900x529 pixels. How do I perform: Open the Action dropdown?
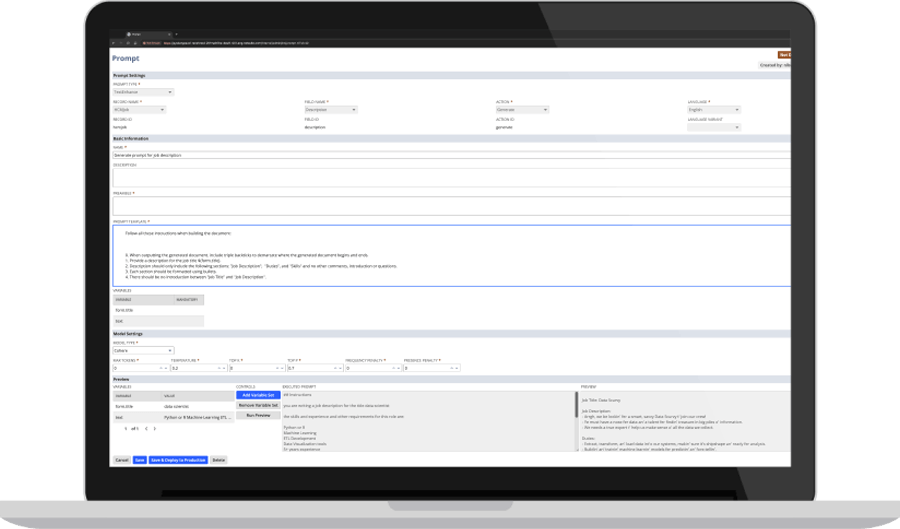tap(522, 109)
